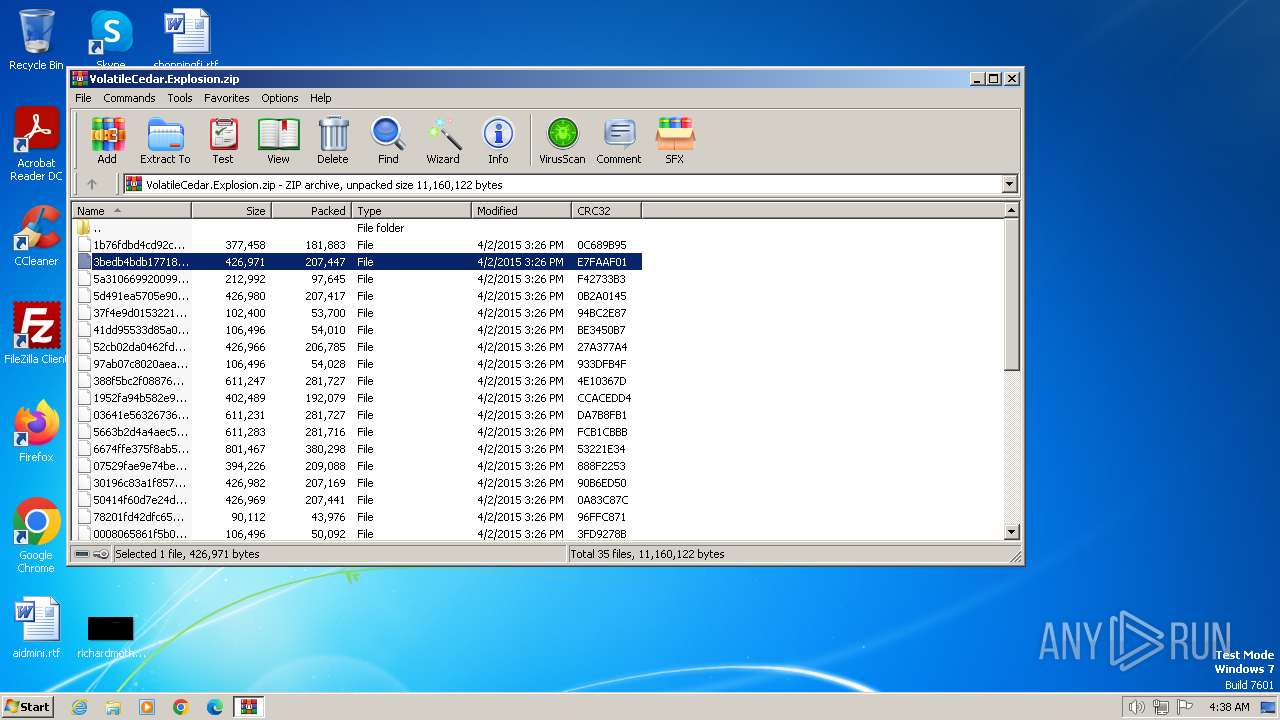Open Windows Explorer from the taskbar
Viewport: 1280px width, 720px height.
(113, 707)
